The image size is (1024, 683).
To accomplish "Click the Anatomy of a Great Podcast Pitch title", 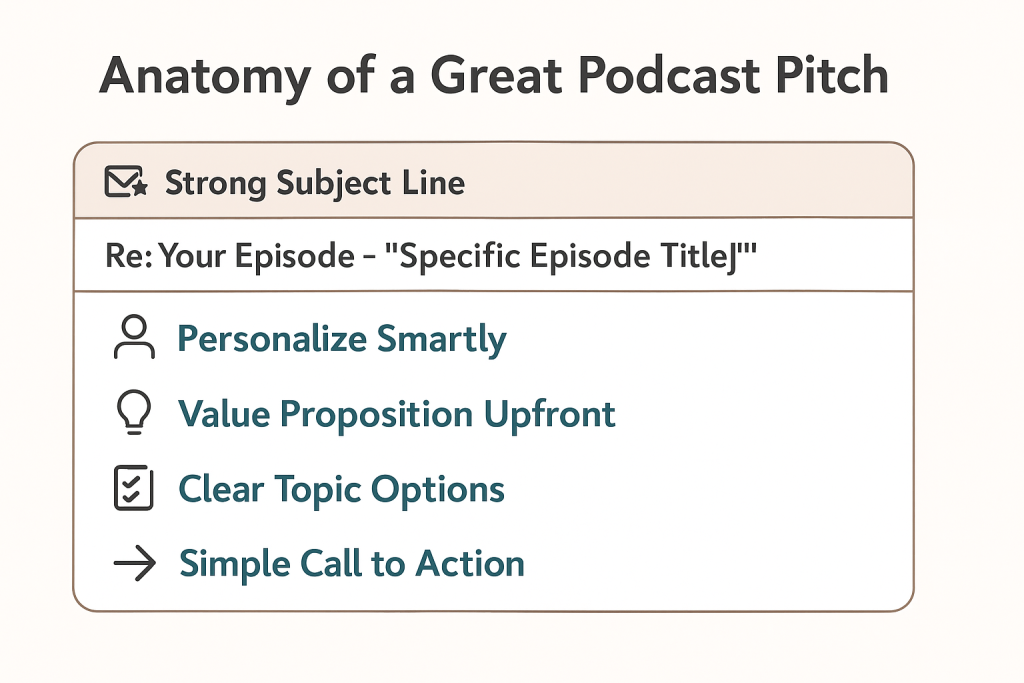I will pyautogui.click(x=494, y=77).
